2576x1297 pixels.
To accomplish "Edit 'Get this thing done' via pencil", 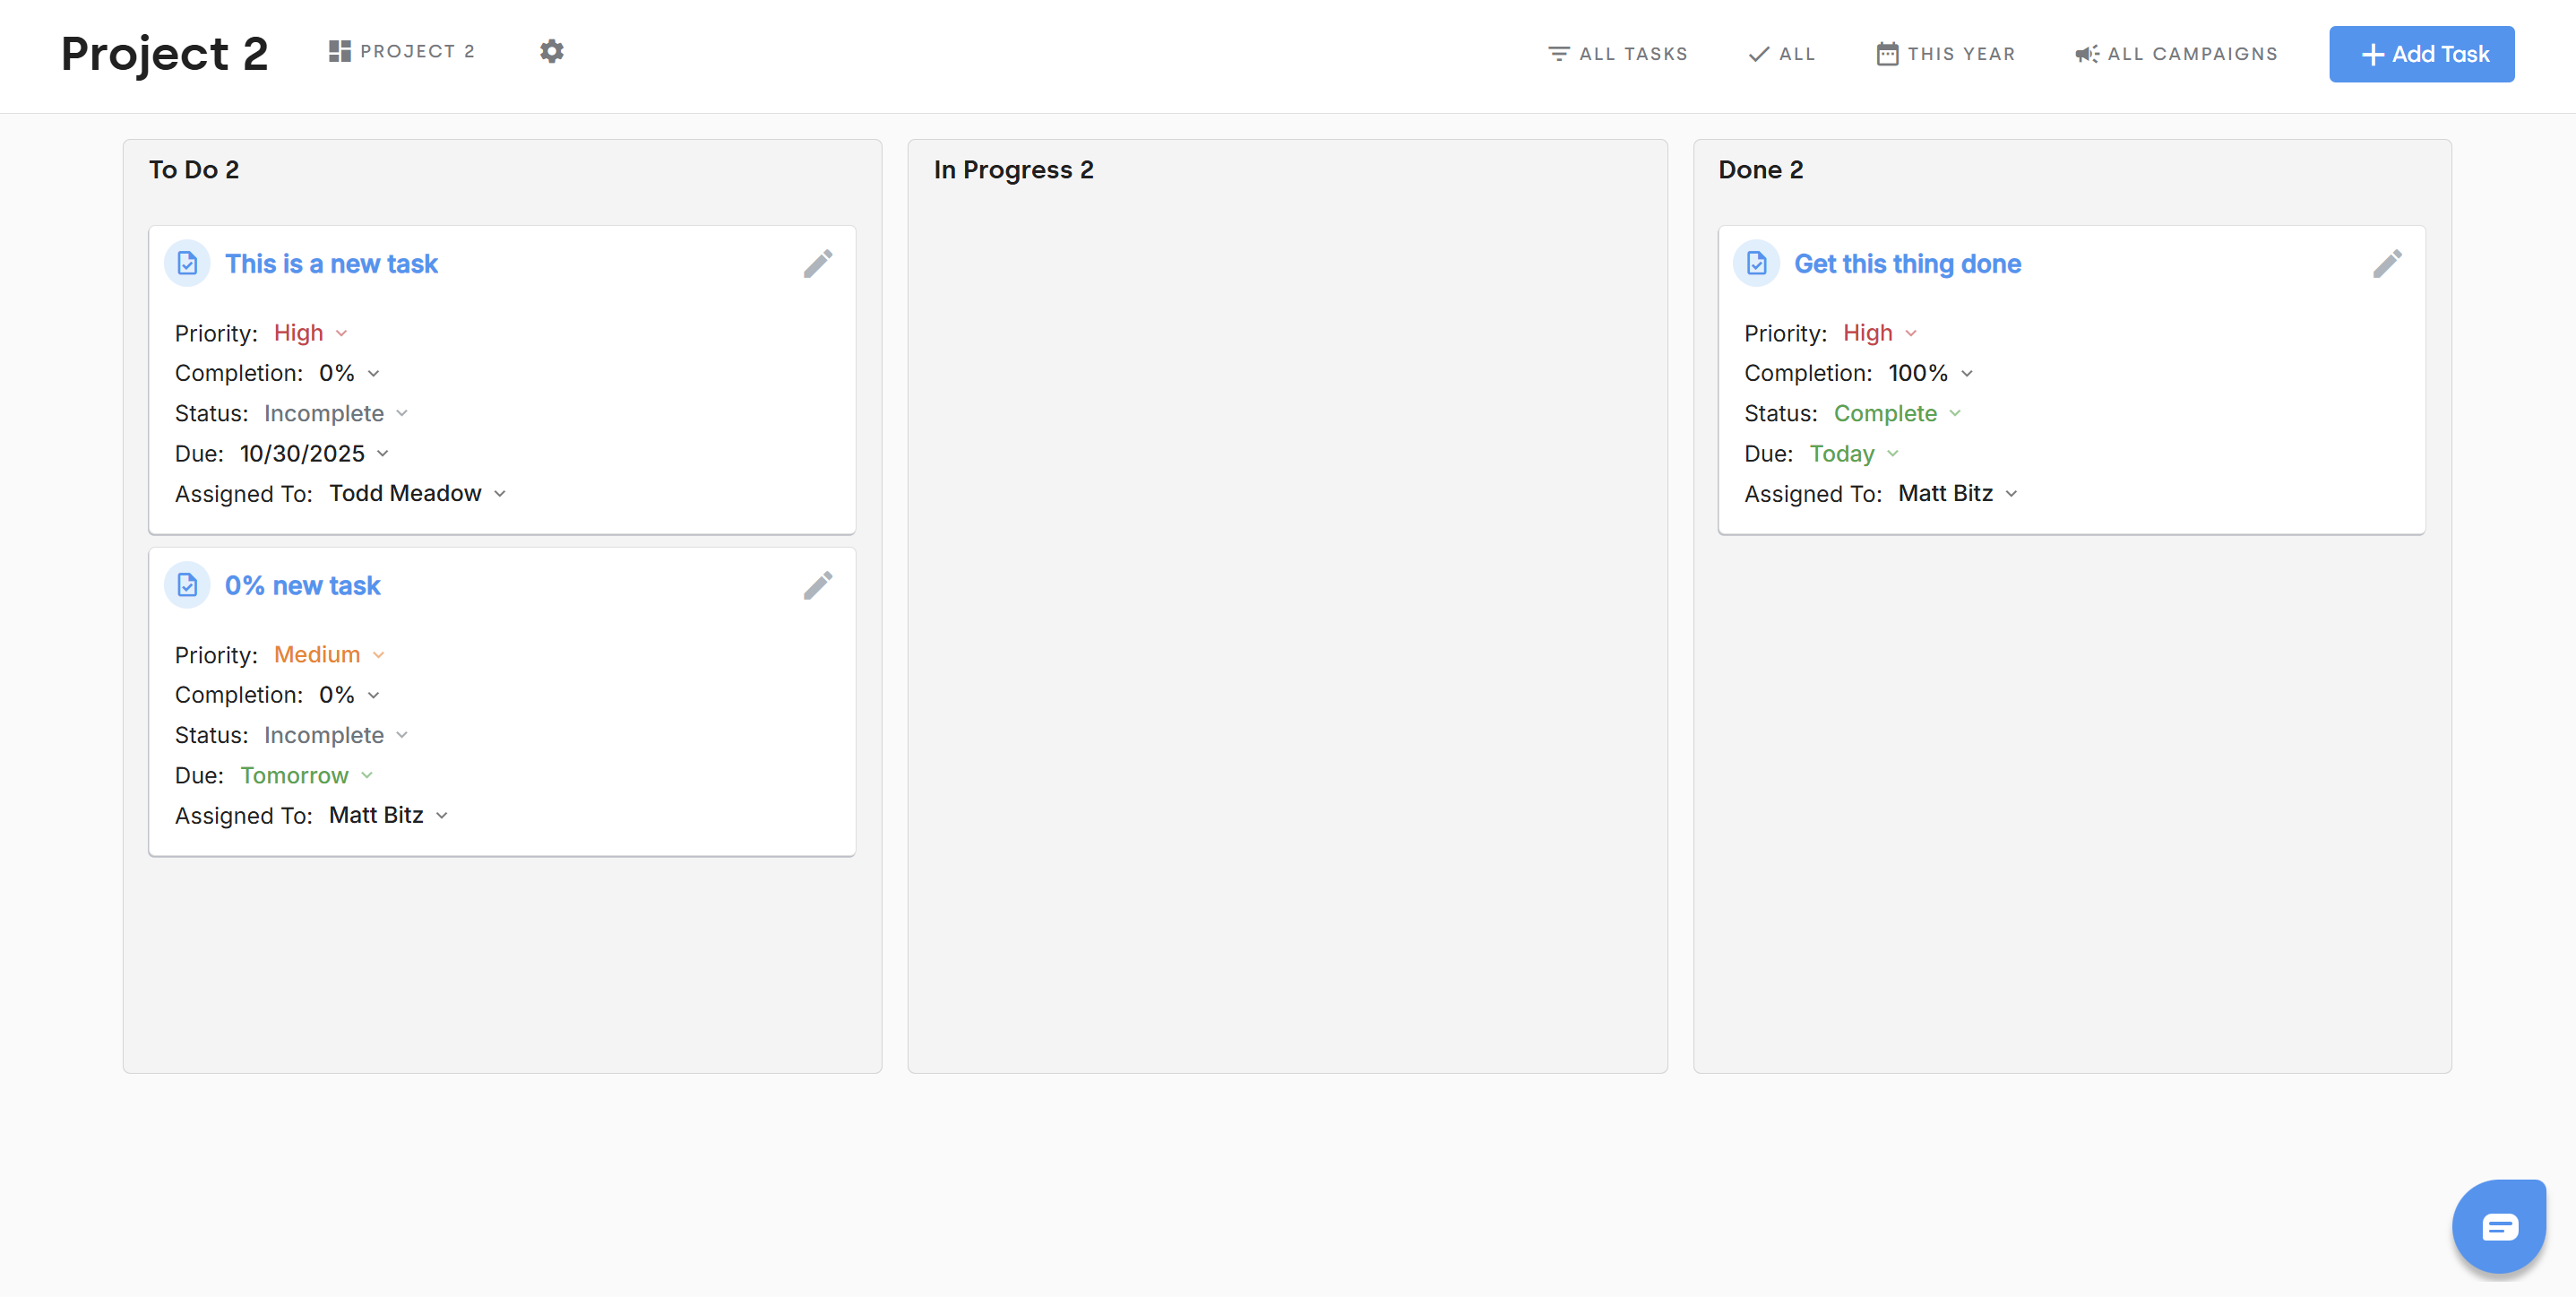I will [2386, 264].
